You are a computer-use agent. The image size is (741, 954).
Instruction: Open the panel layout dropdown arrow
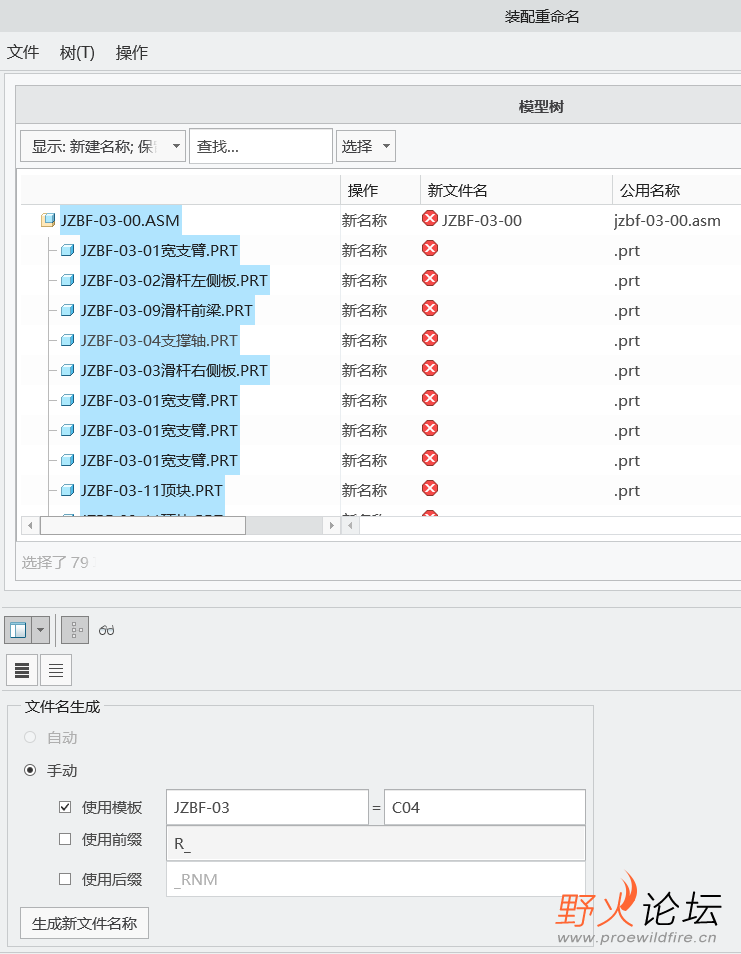click(41, 630)
